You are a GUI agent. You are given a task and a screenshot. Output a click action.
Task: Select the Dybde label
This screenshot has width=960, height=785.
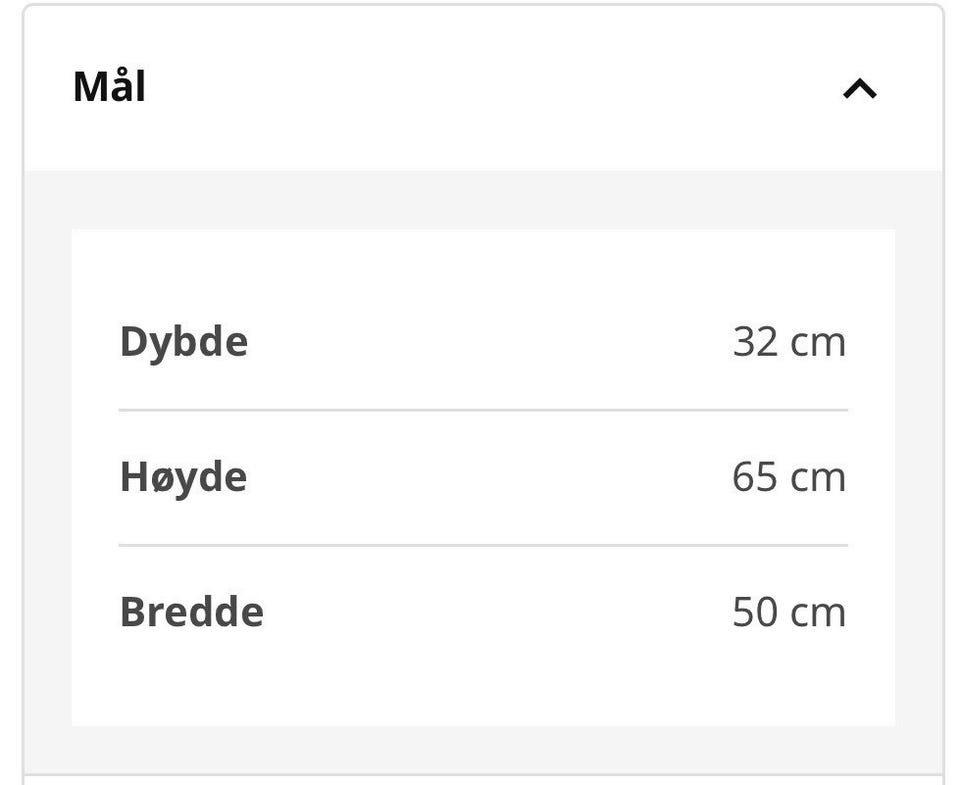[184, 342]
